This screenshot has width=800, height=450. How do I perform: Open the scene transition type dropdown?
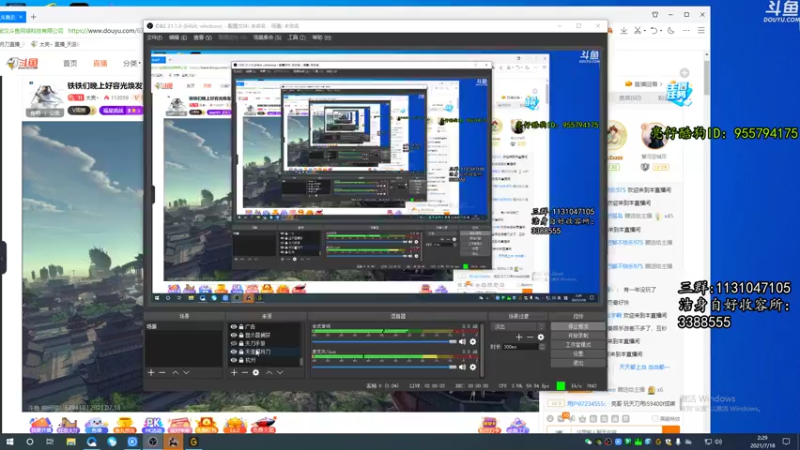518,327
